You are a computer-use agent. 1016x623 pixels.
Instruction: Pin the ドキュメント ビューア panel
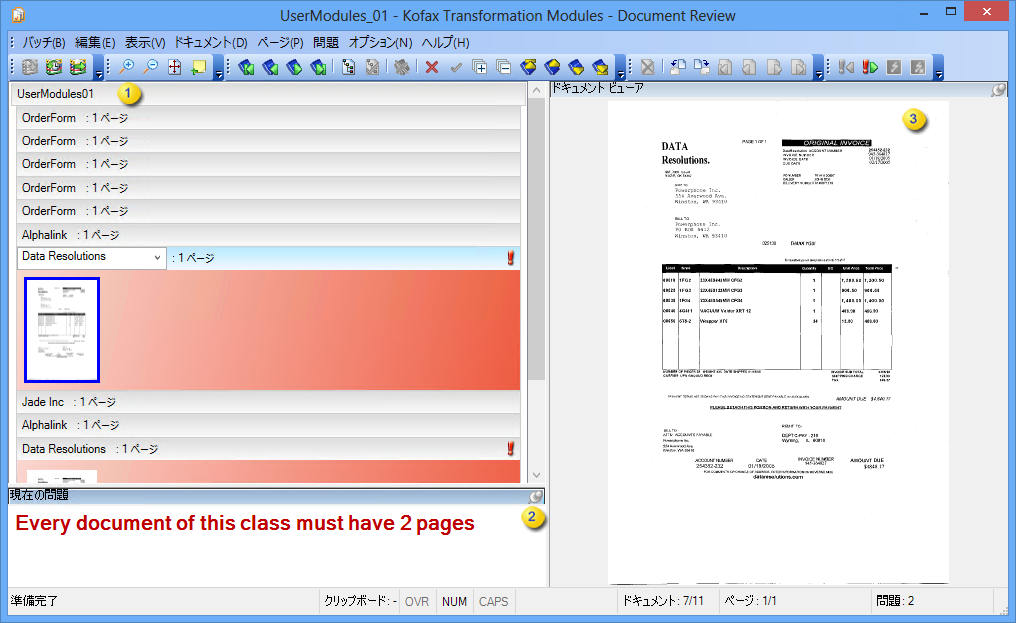coord(998,89)
